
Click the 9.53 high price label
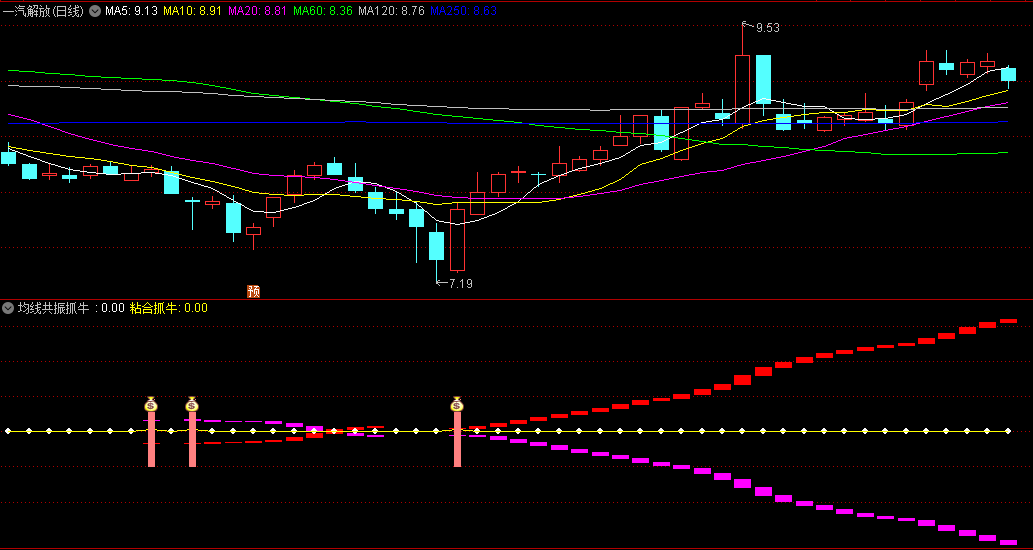pyautogui.click(x=768, y=28)
